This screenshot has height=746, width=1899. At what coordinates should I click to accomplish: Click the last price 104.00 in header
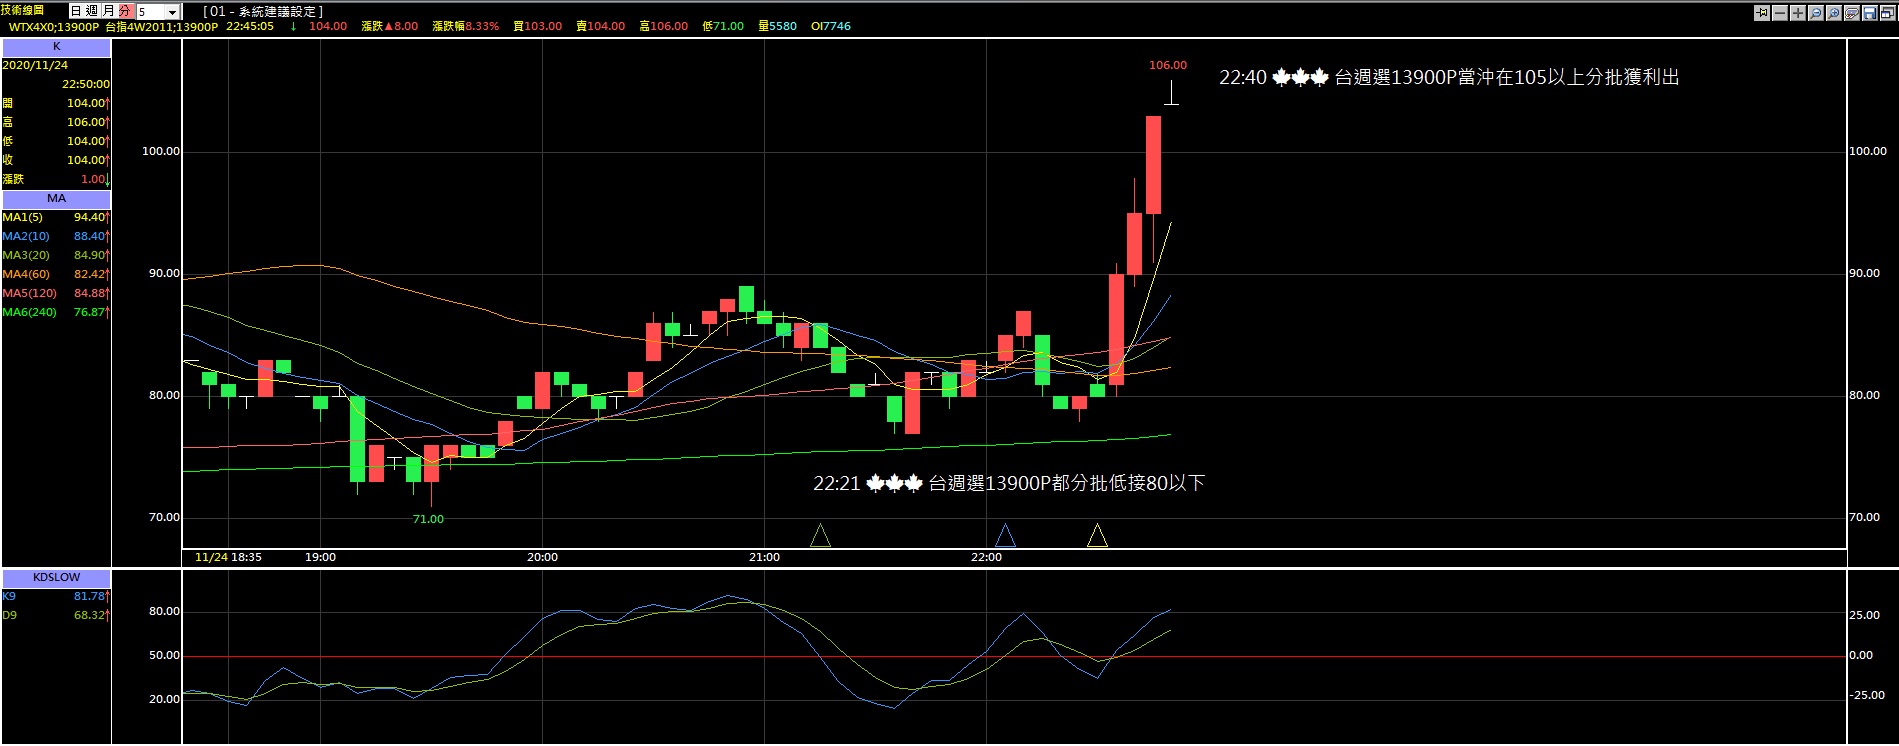[x=328, y=27]
